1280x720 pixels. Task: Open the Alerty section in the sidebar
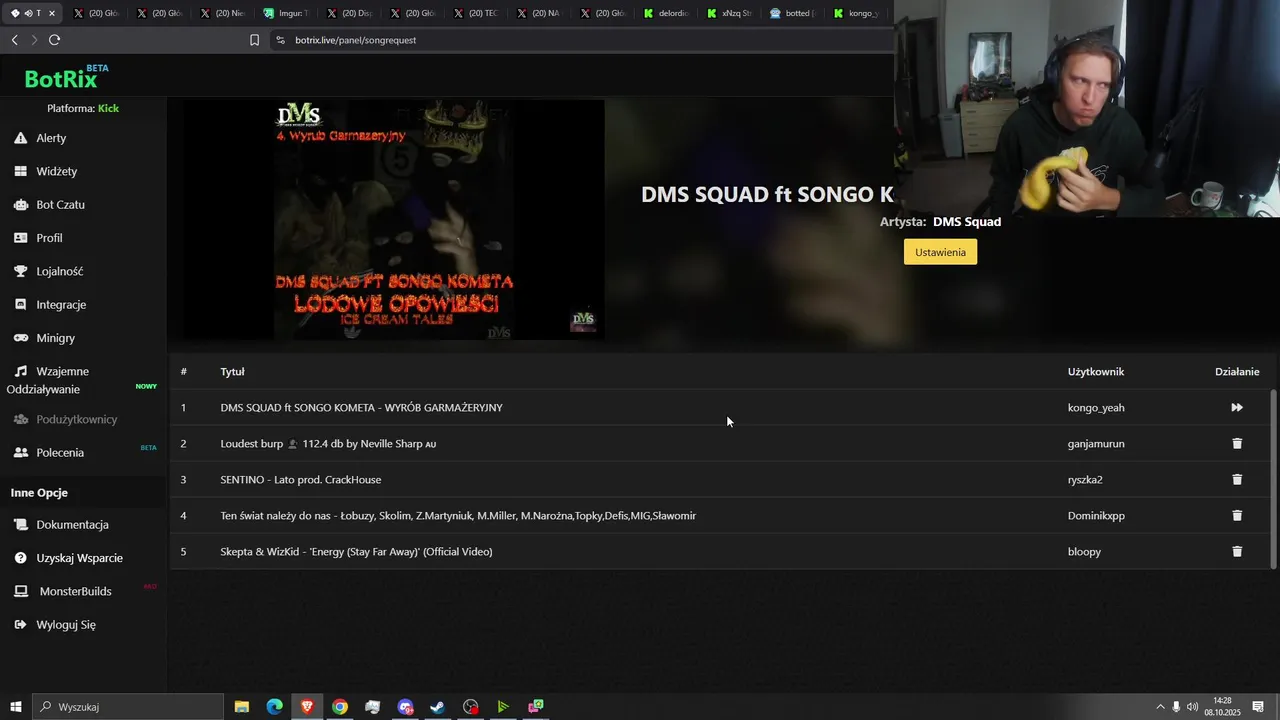point(51,138)
